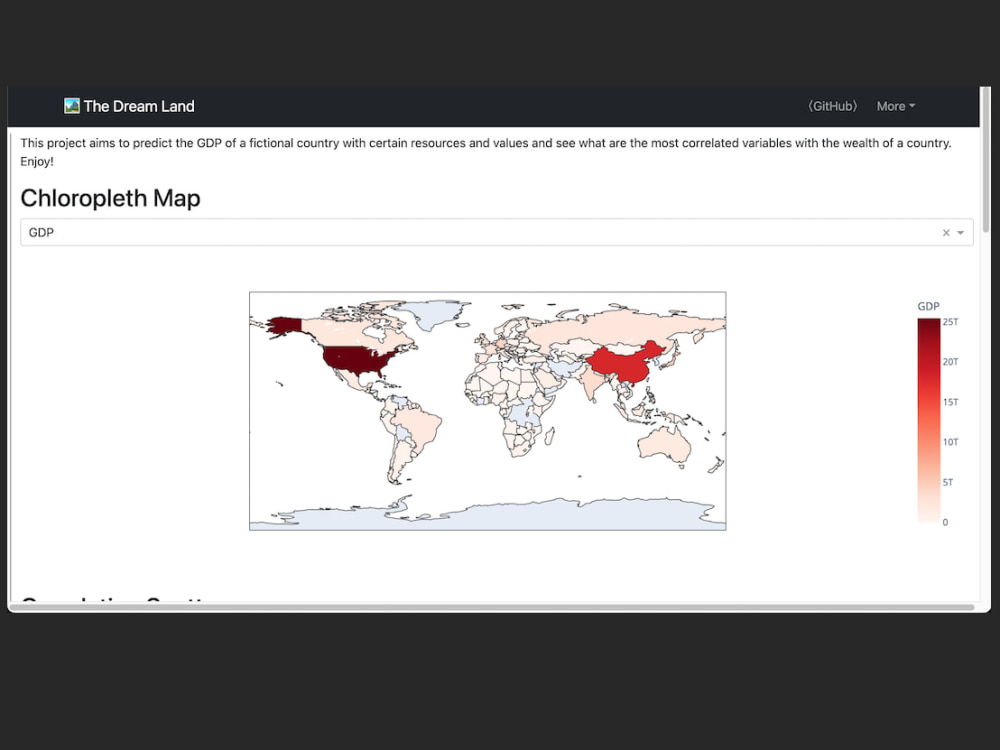Click the Chloropleth Map heading
The width and height of the screenshot is (1000, 750).
(x=110, y=198)
